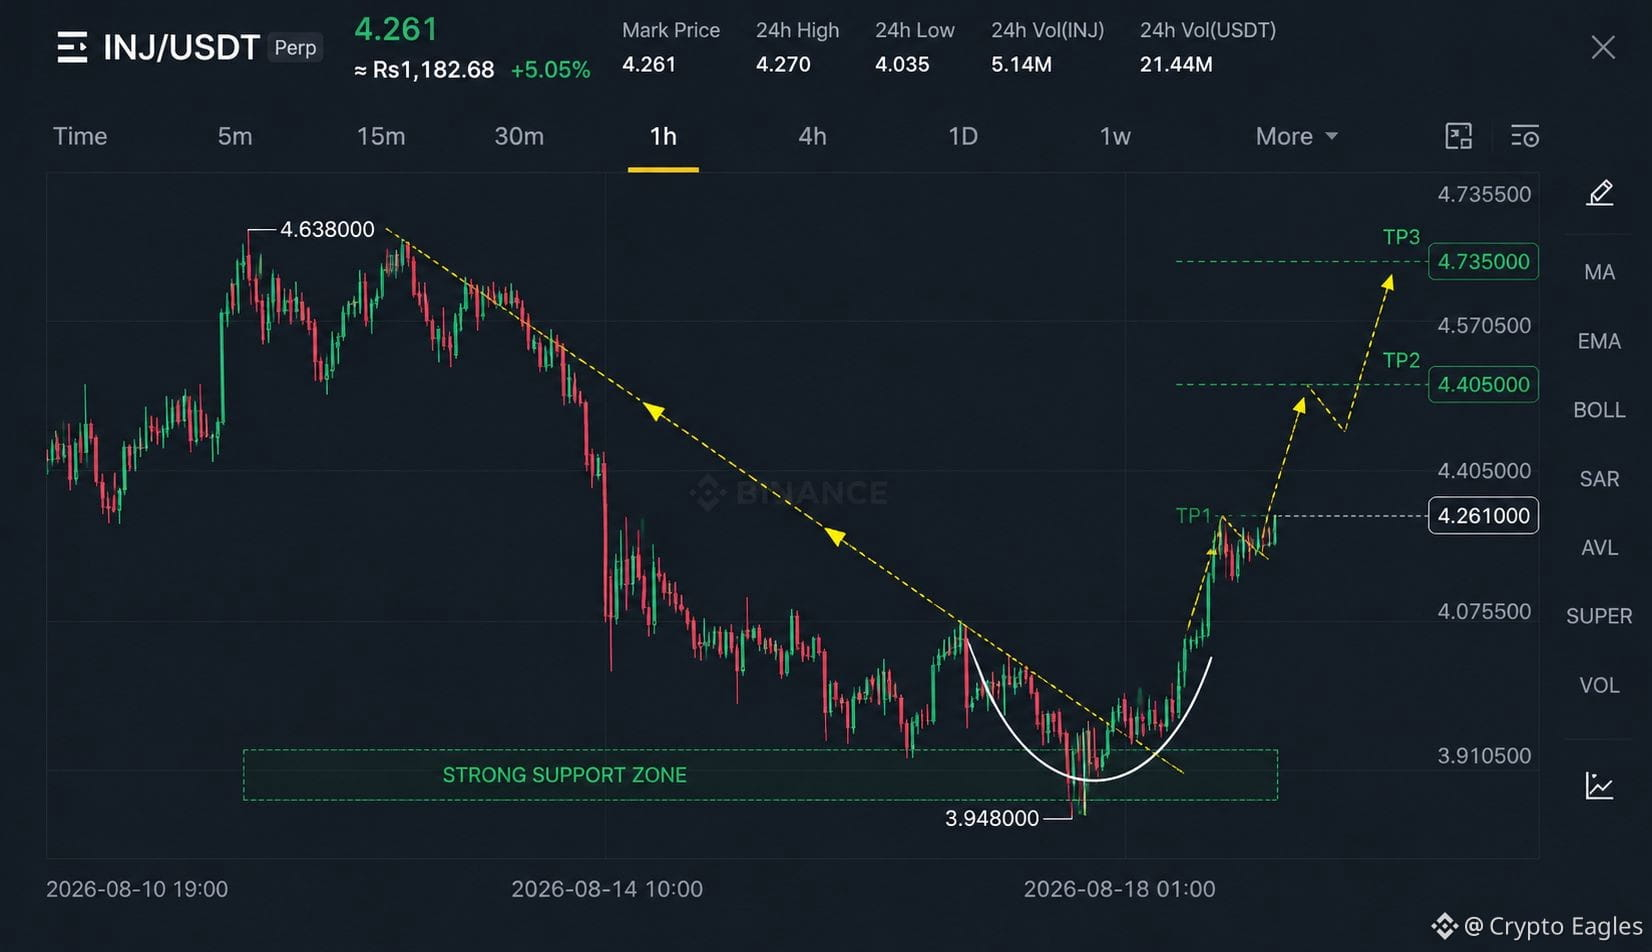The width and height of the screenshot is (1652, 952).
Task: Select the 1h timeframe tab
Action: pyautogui.click(x=663, y=136)
